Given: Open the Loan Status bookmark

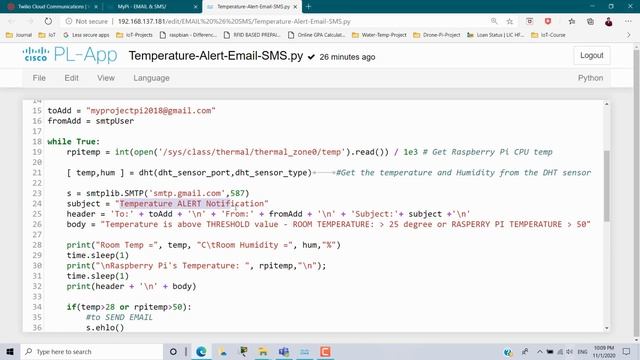Looking at the screenshot, I should click(x=496, y=35).
